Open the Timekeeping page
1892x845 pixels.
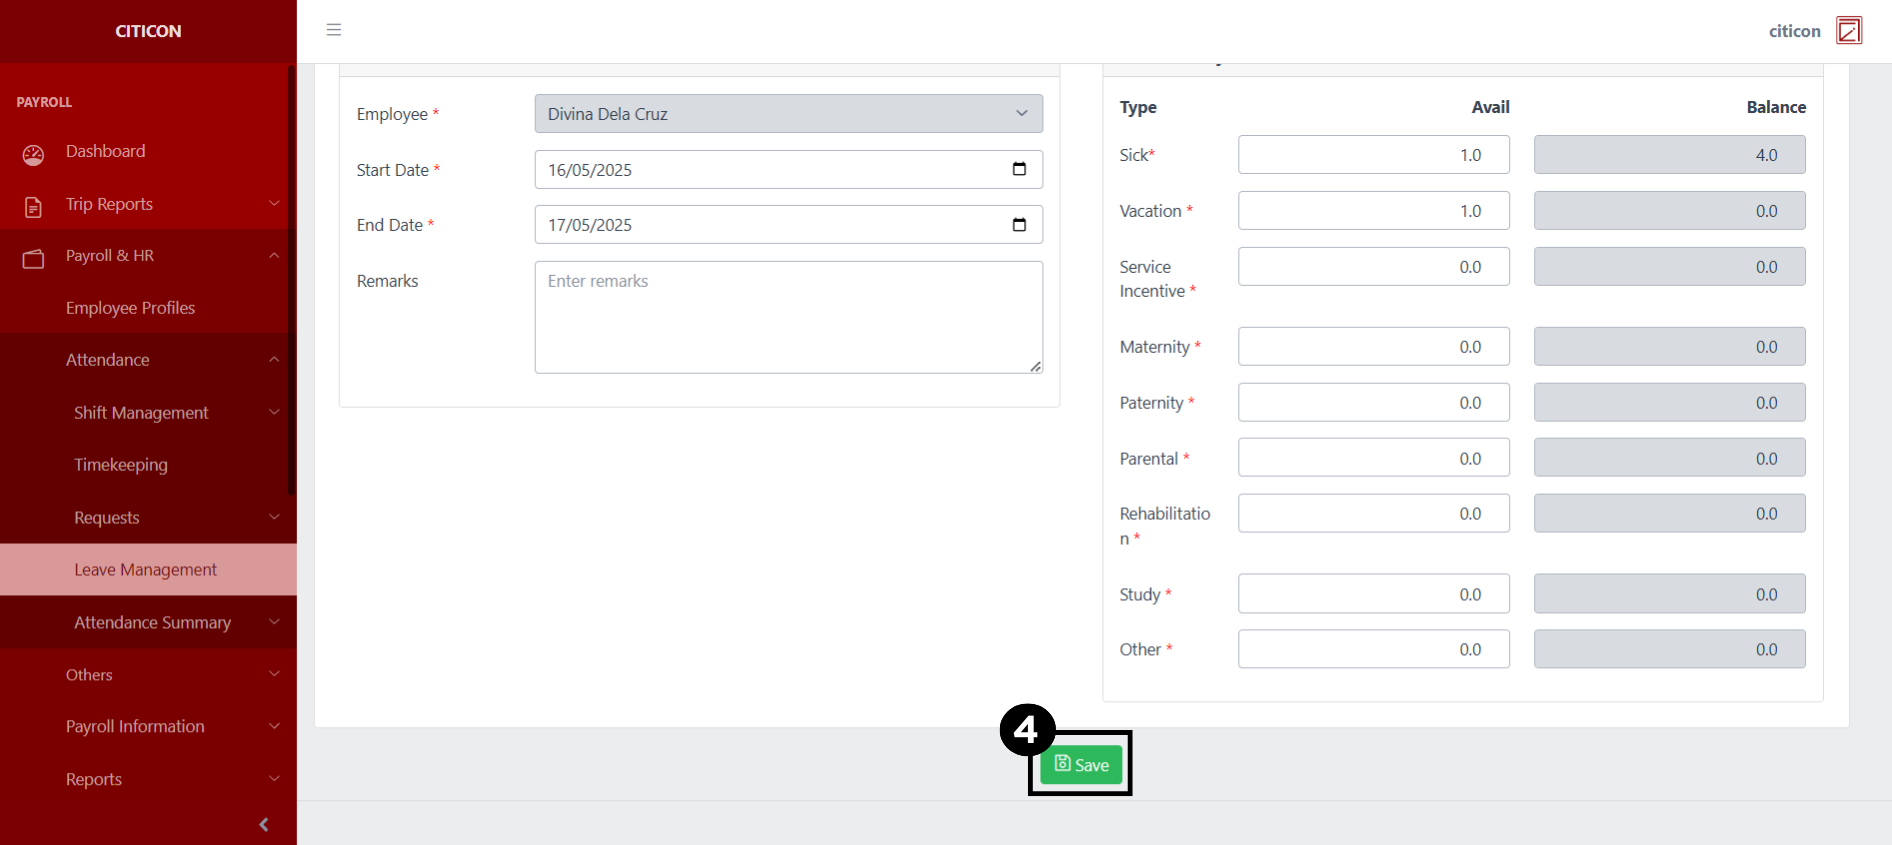pos(121,465)
